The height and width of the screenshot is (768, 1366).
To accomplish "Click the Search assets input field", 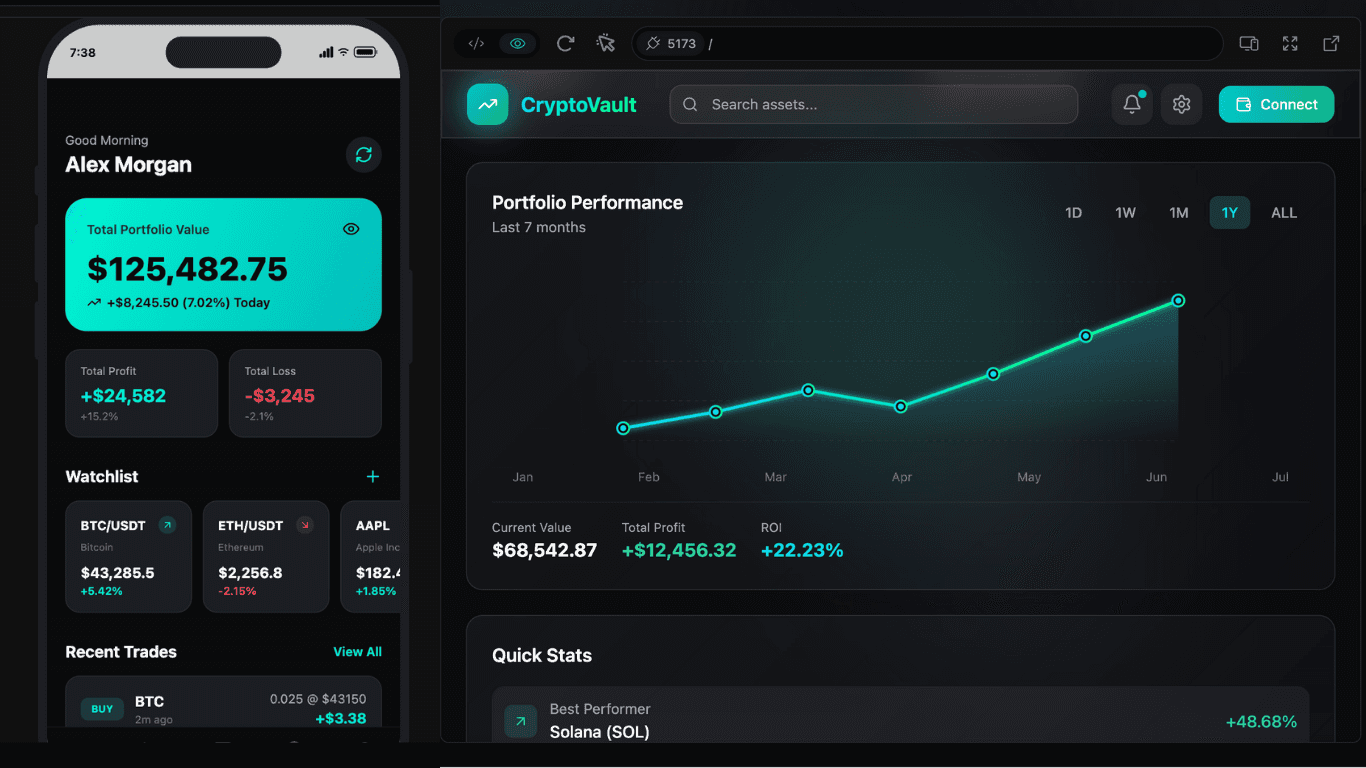I will pos(873,104).
